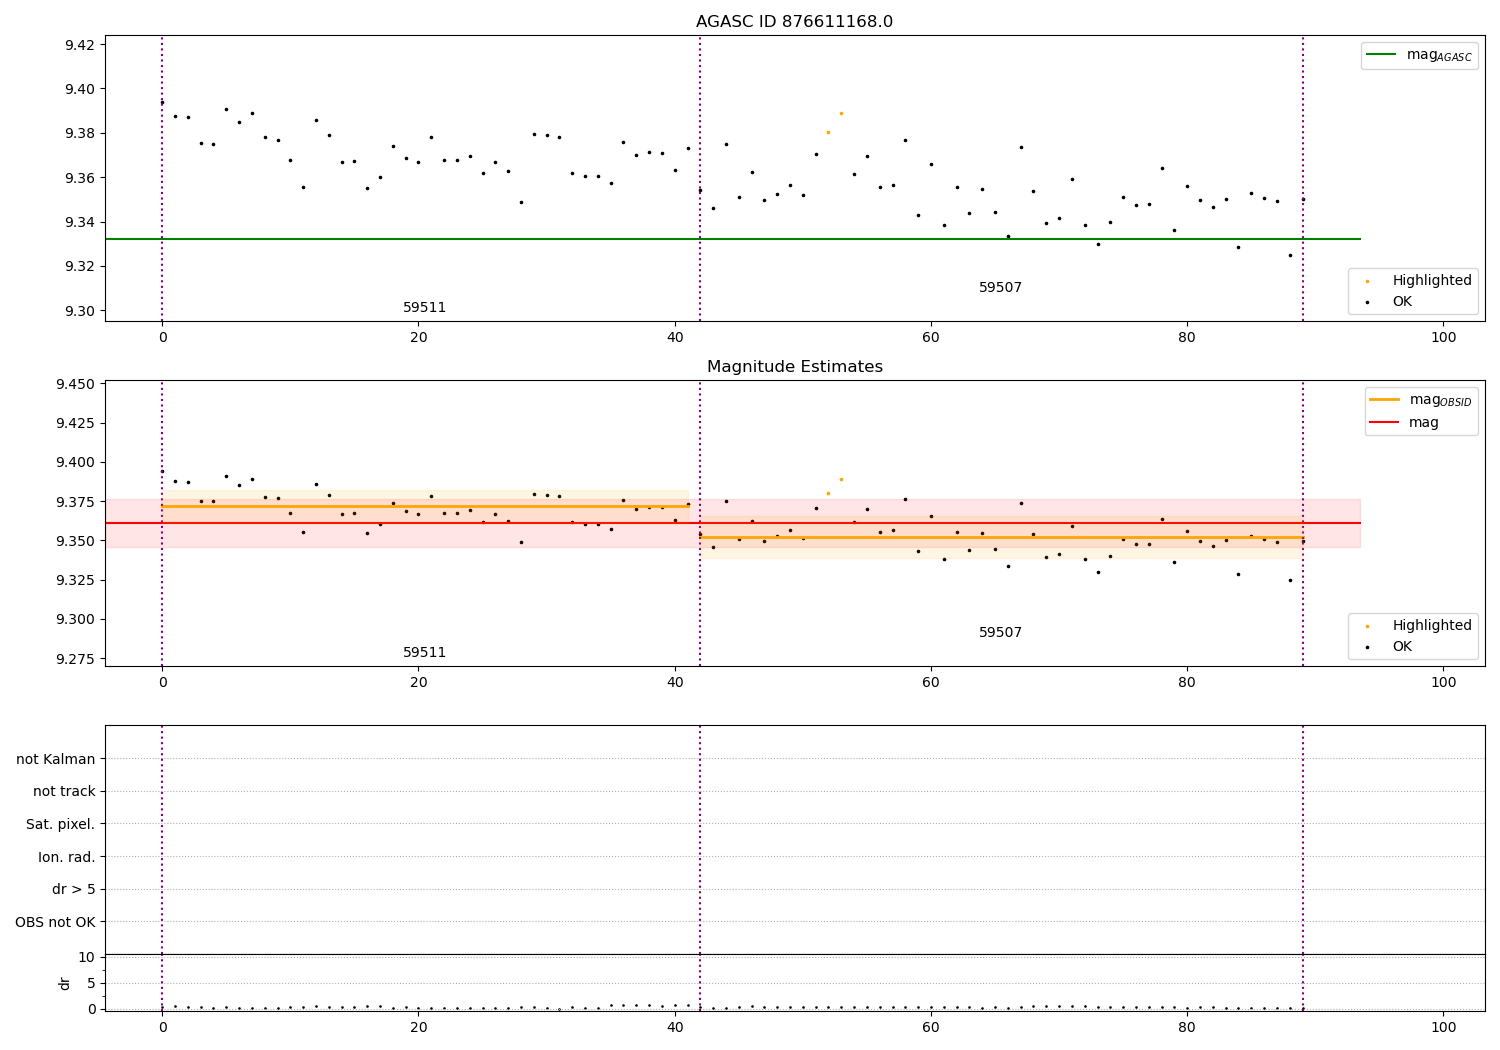Click the 9.34 y-axis tick label

click(x=79, y=222)
